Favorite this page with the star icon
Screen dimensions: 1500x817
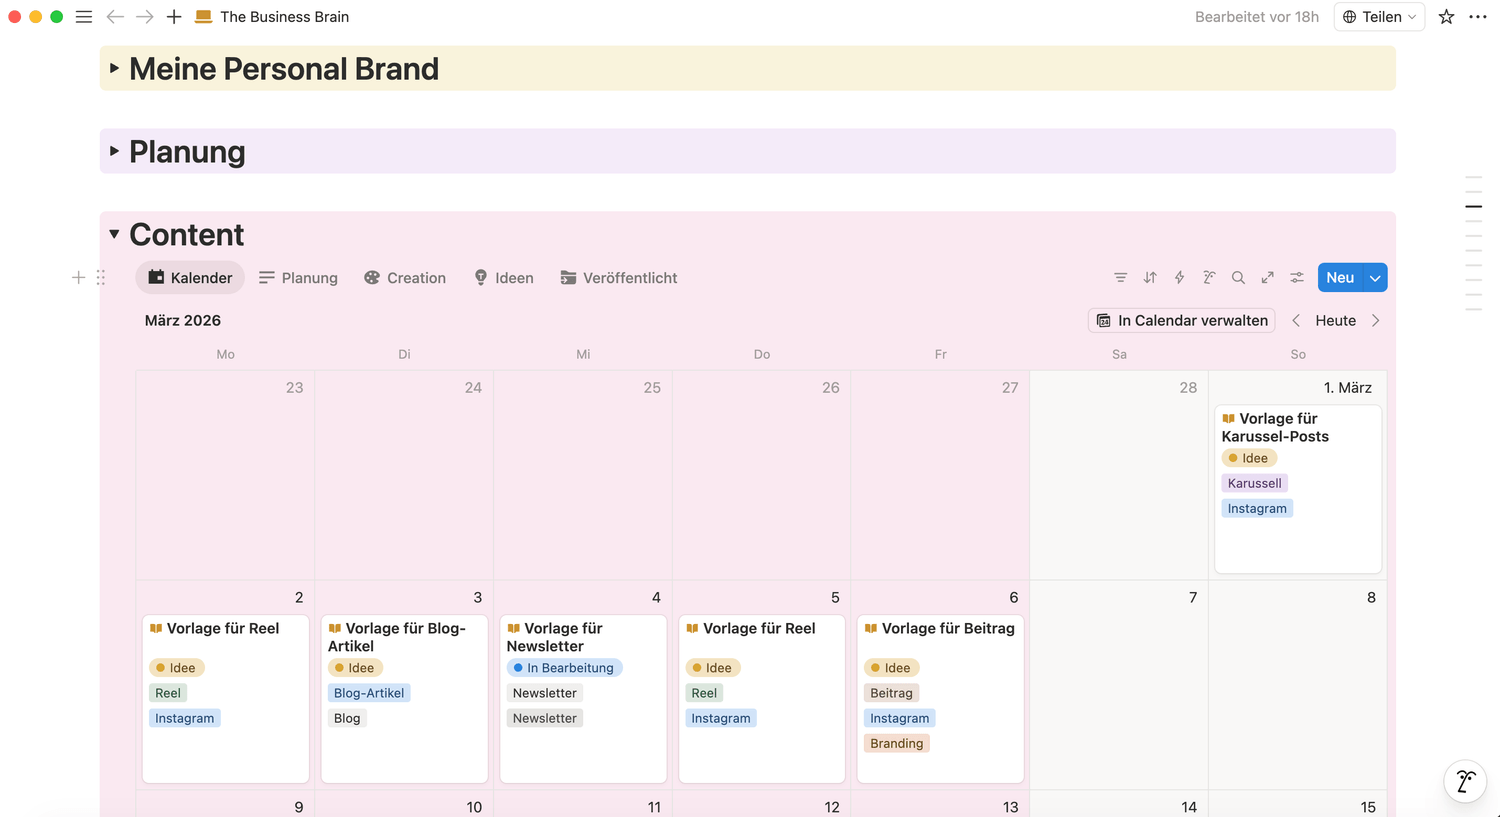point(1446,17)
